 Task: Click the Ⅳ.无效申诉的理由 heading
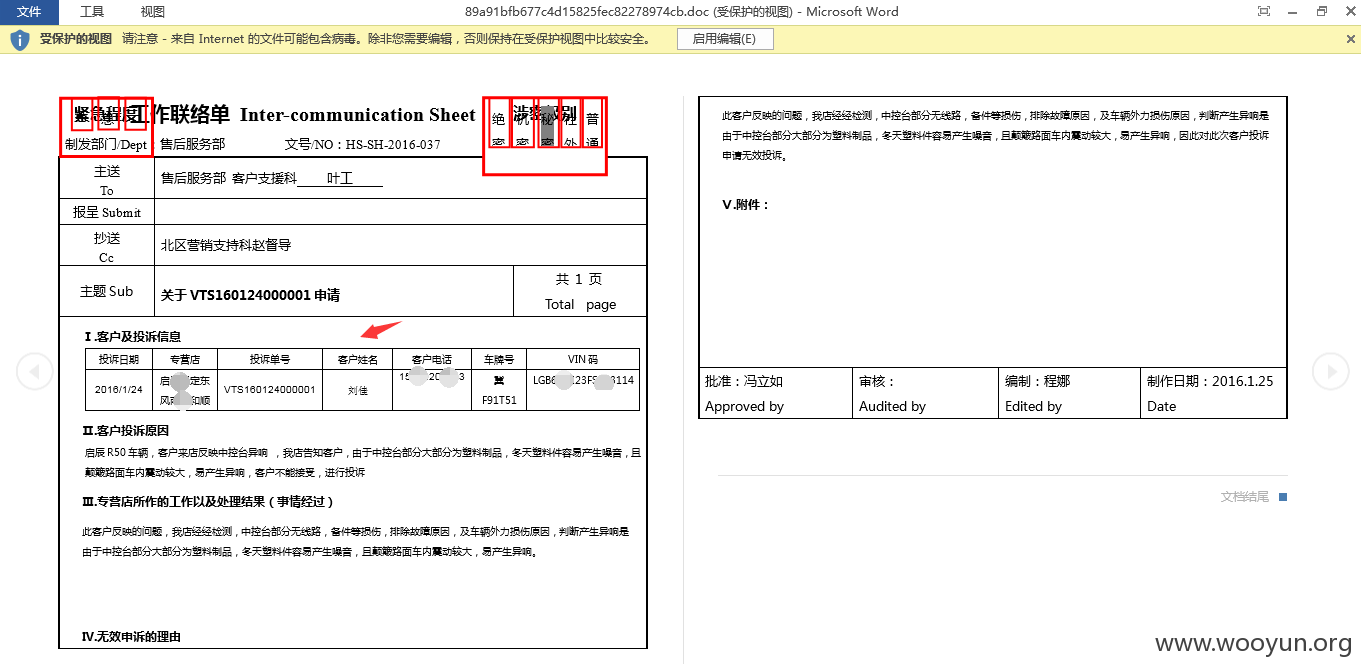[132, 637]
